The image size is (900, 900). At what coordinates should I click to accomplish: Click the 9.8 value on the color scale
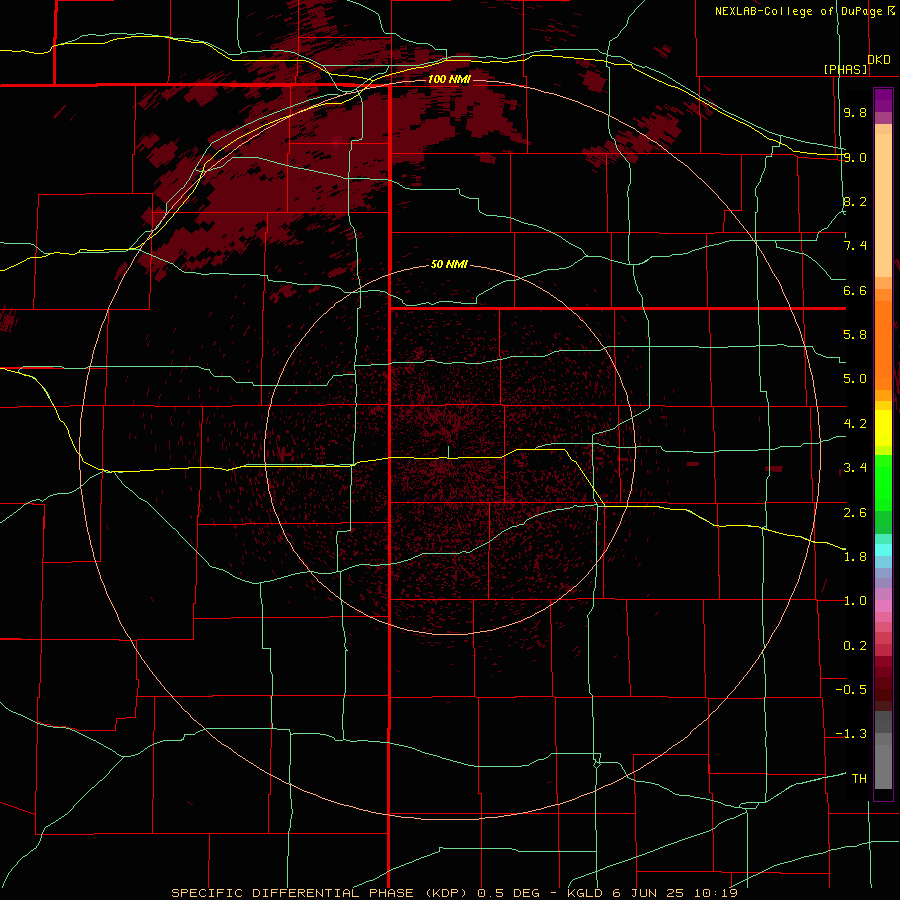tap(855, 113)
